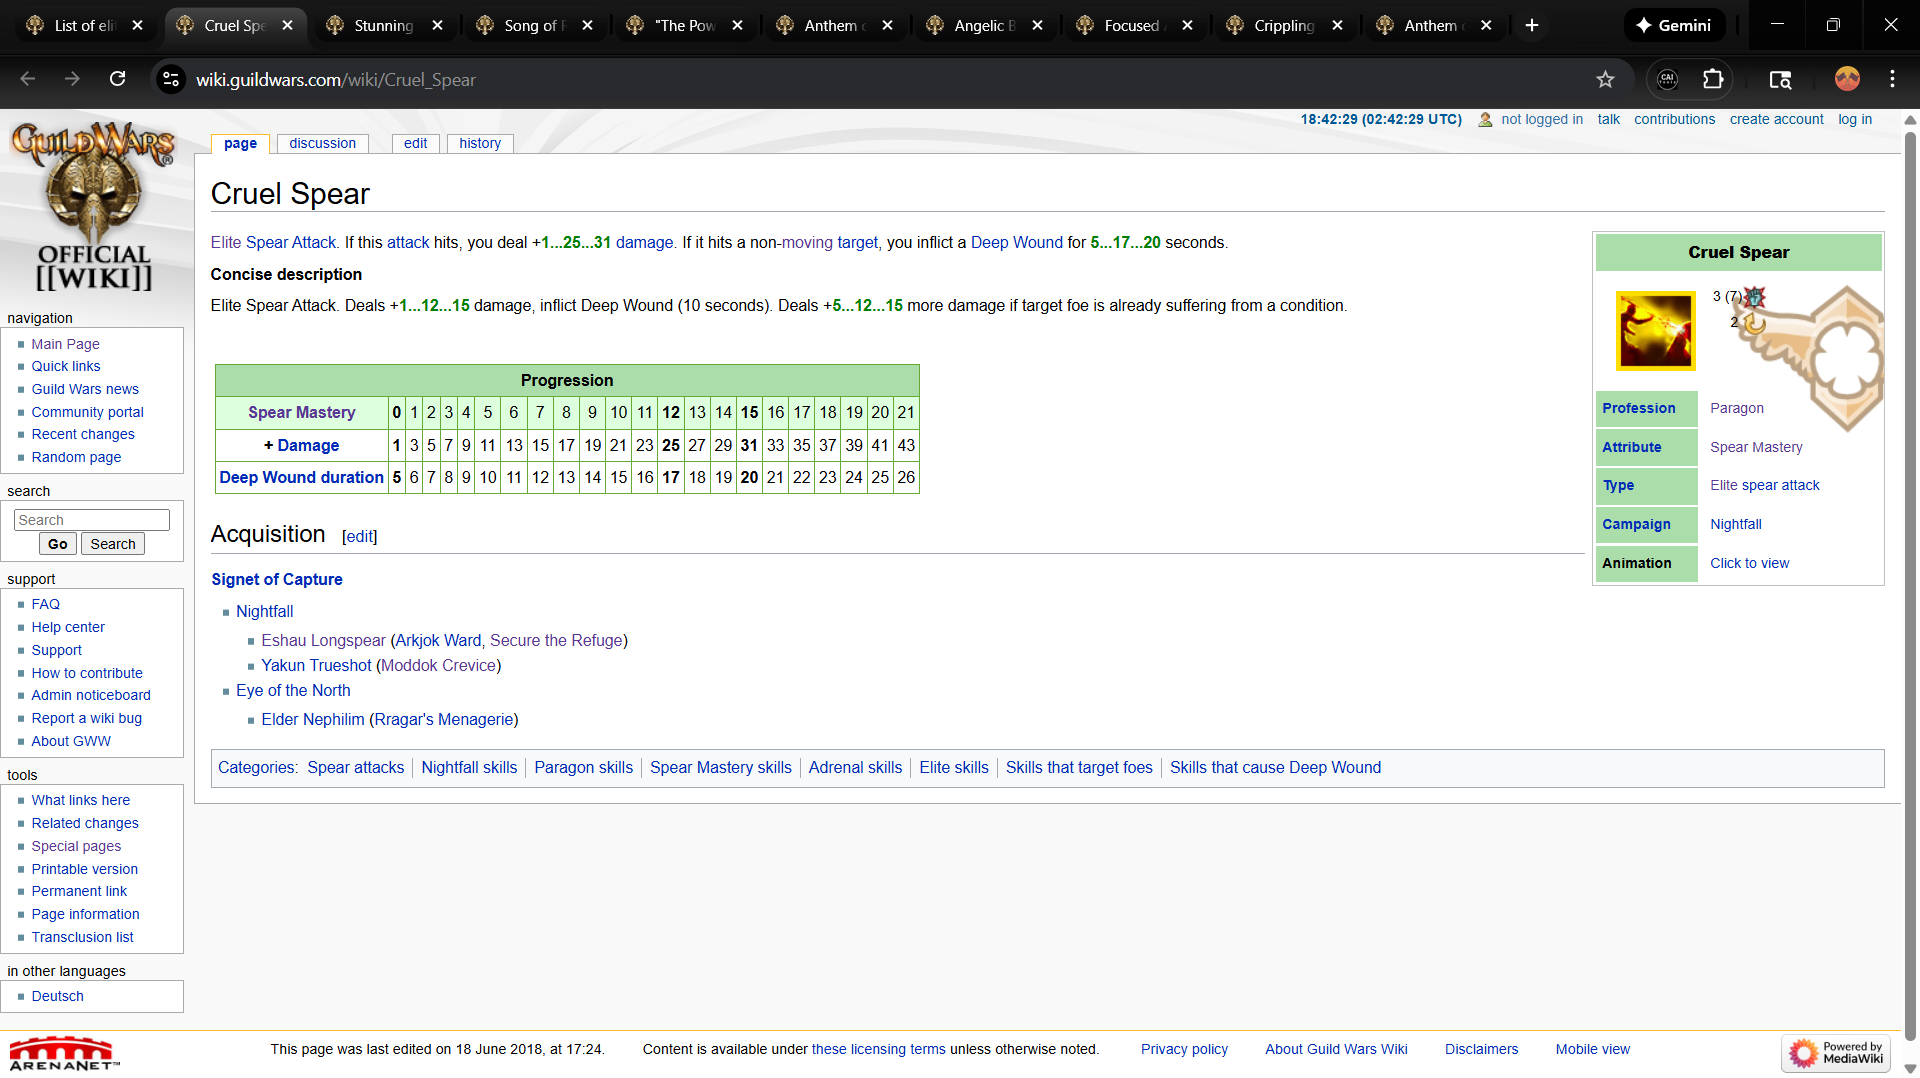Close the 'Song of' tab

tap(587, 25)
